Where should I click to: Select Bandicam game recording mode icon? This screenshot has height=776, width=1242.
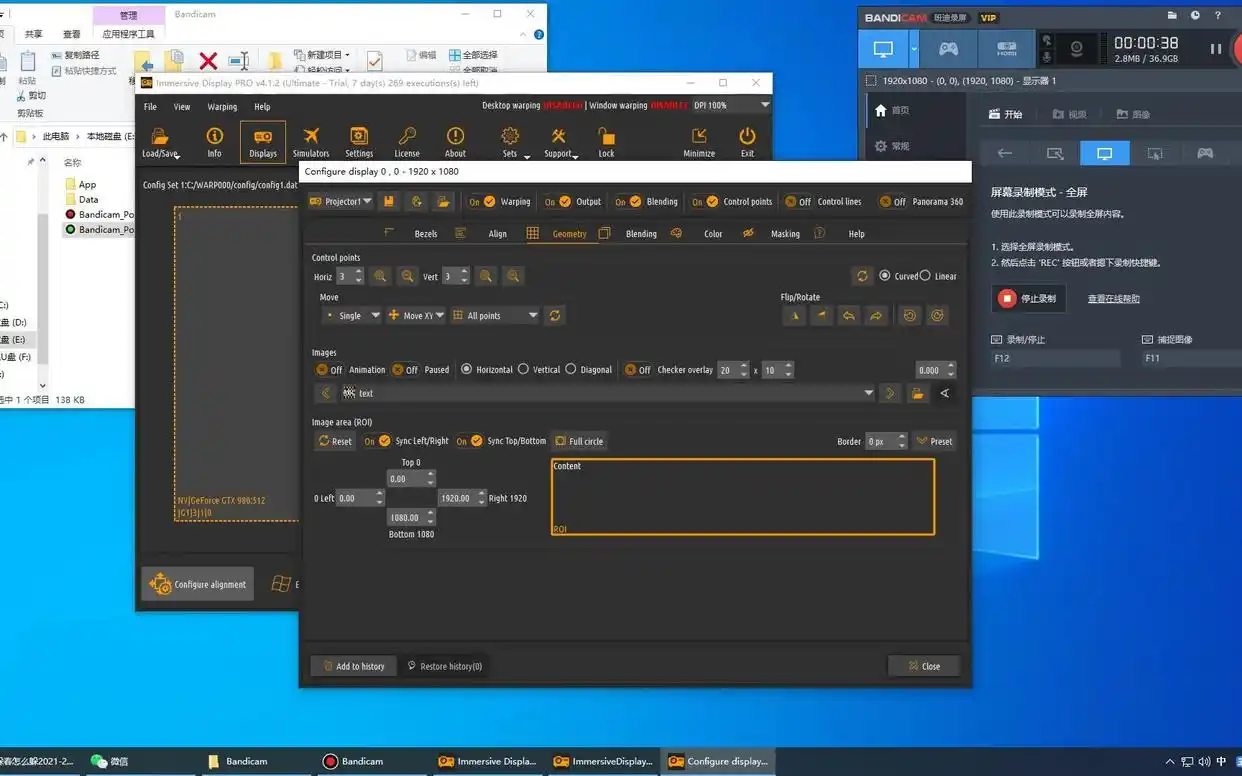point(948,48)
